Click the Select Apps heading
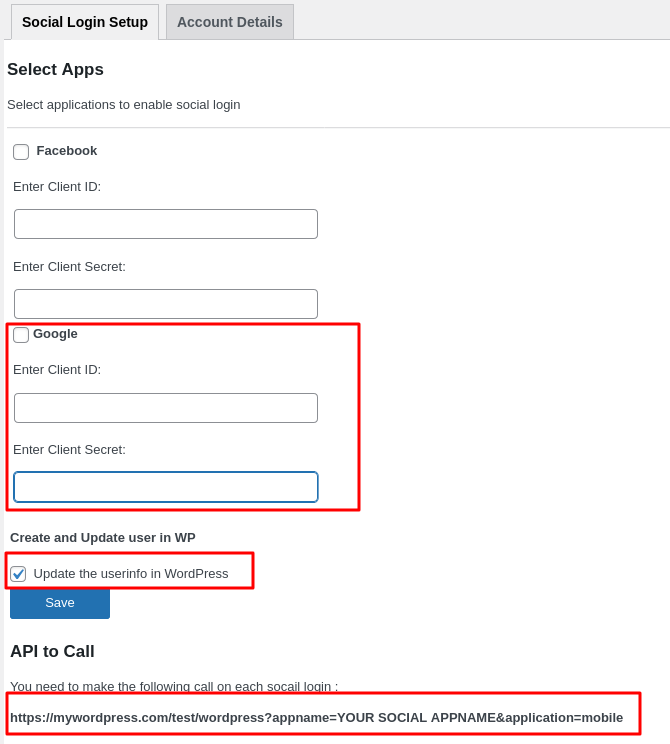 click(55, 70)
